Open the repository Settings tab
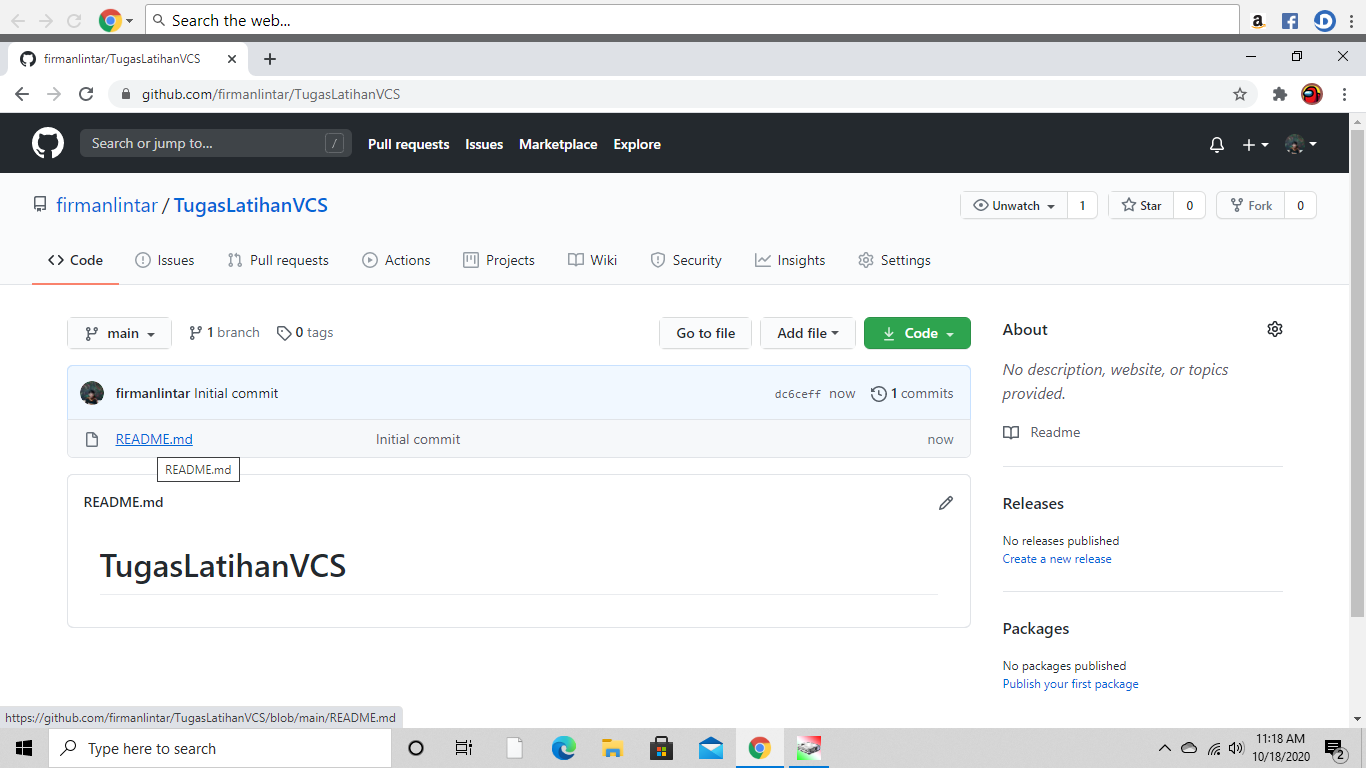 pyautogui.click(x=894, y=260)
